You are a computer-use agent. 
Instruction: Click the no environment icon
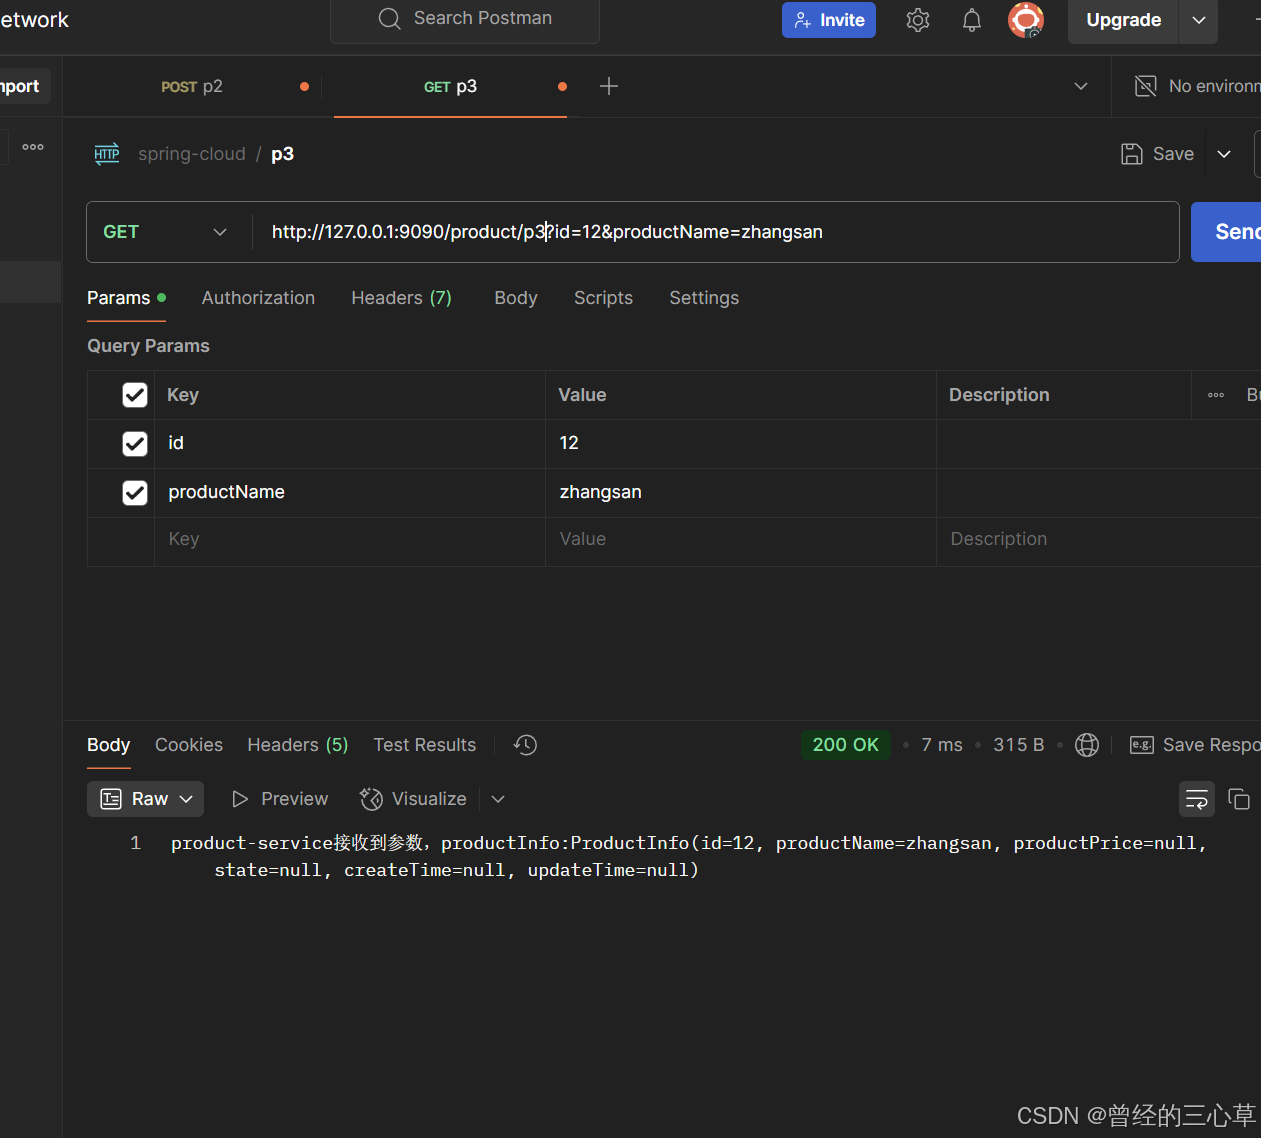click(x=1145, y=87)
